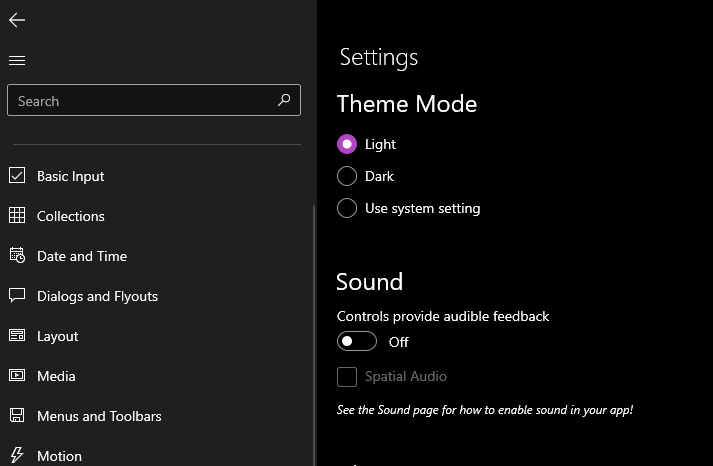Click the Basic Input checkbox icon
This screenshot has height=466, width=713.
(x=17, y=175)
